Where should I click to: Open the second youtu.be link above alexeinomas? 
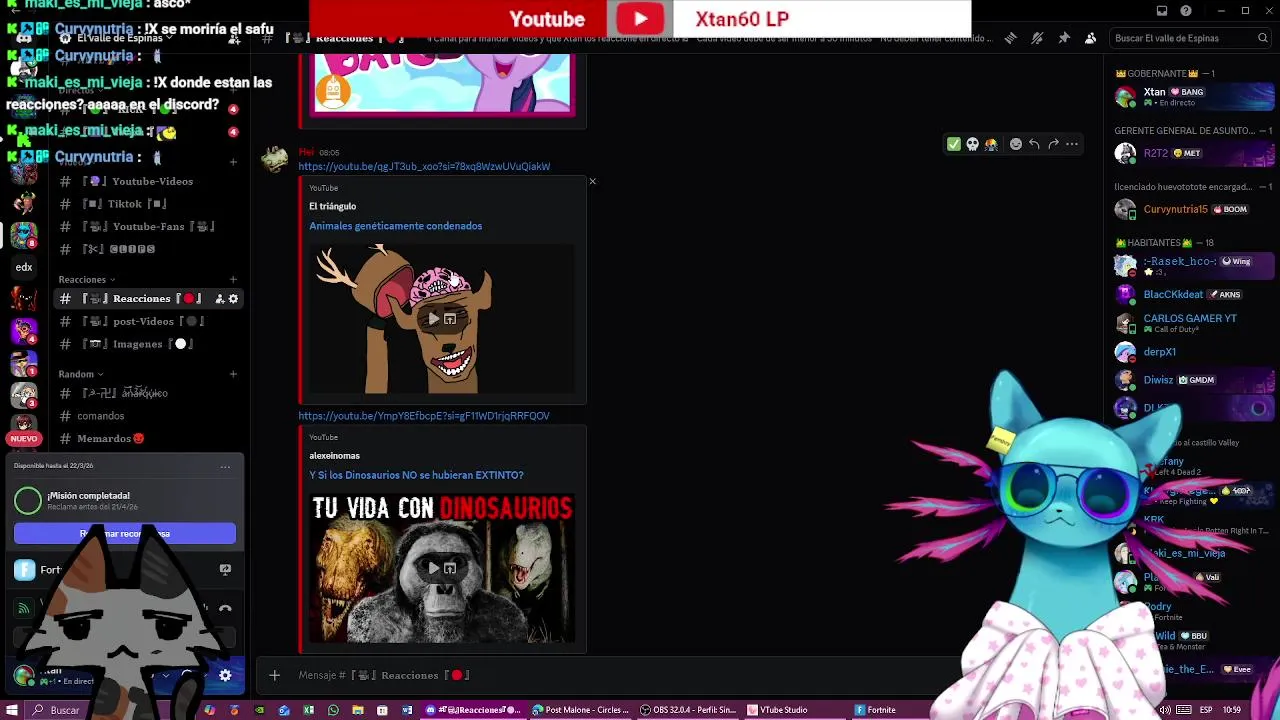coord(424,416)
